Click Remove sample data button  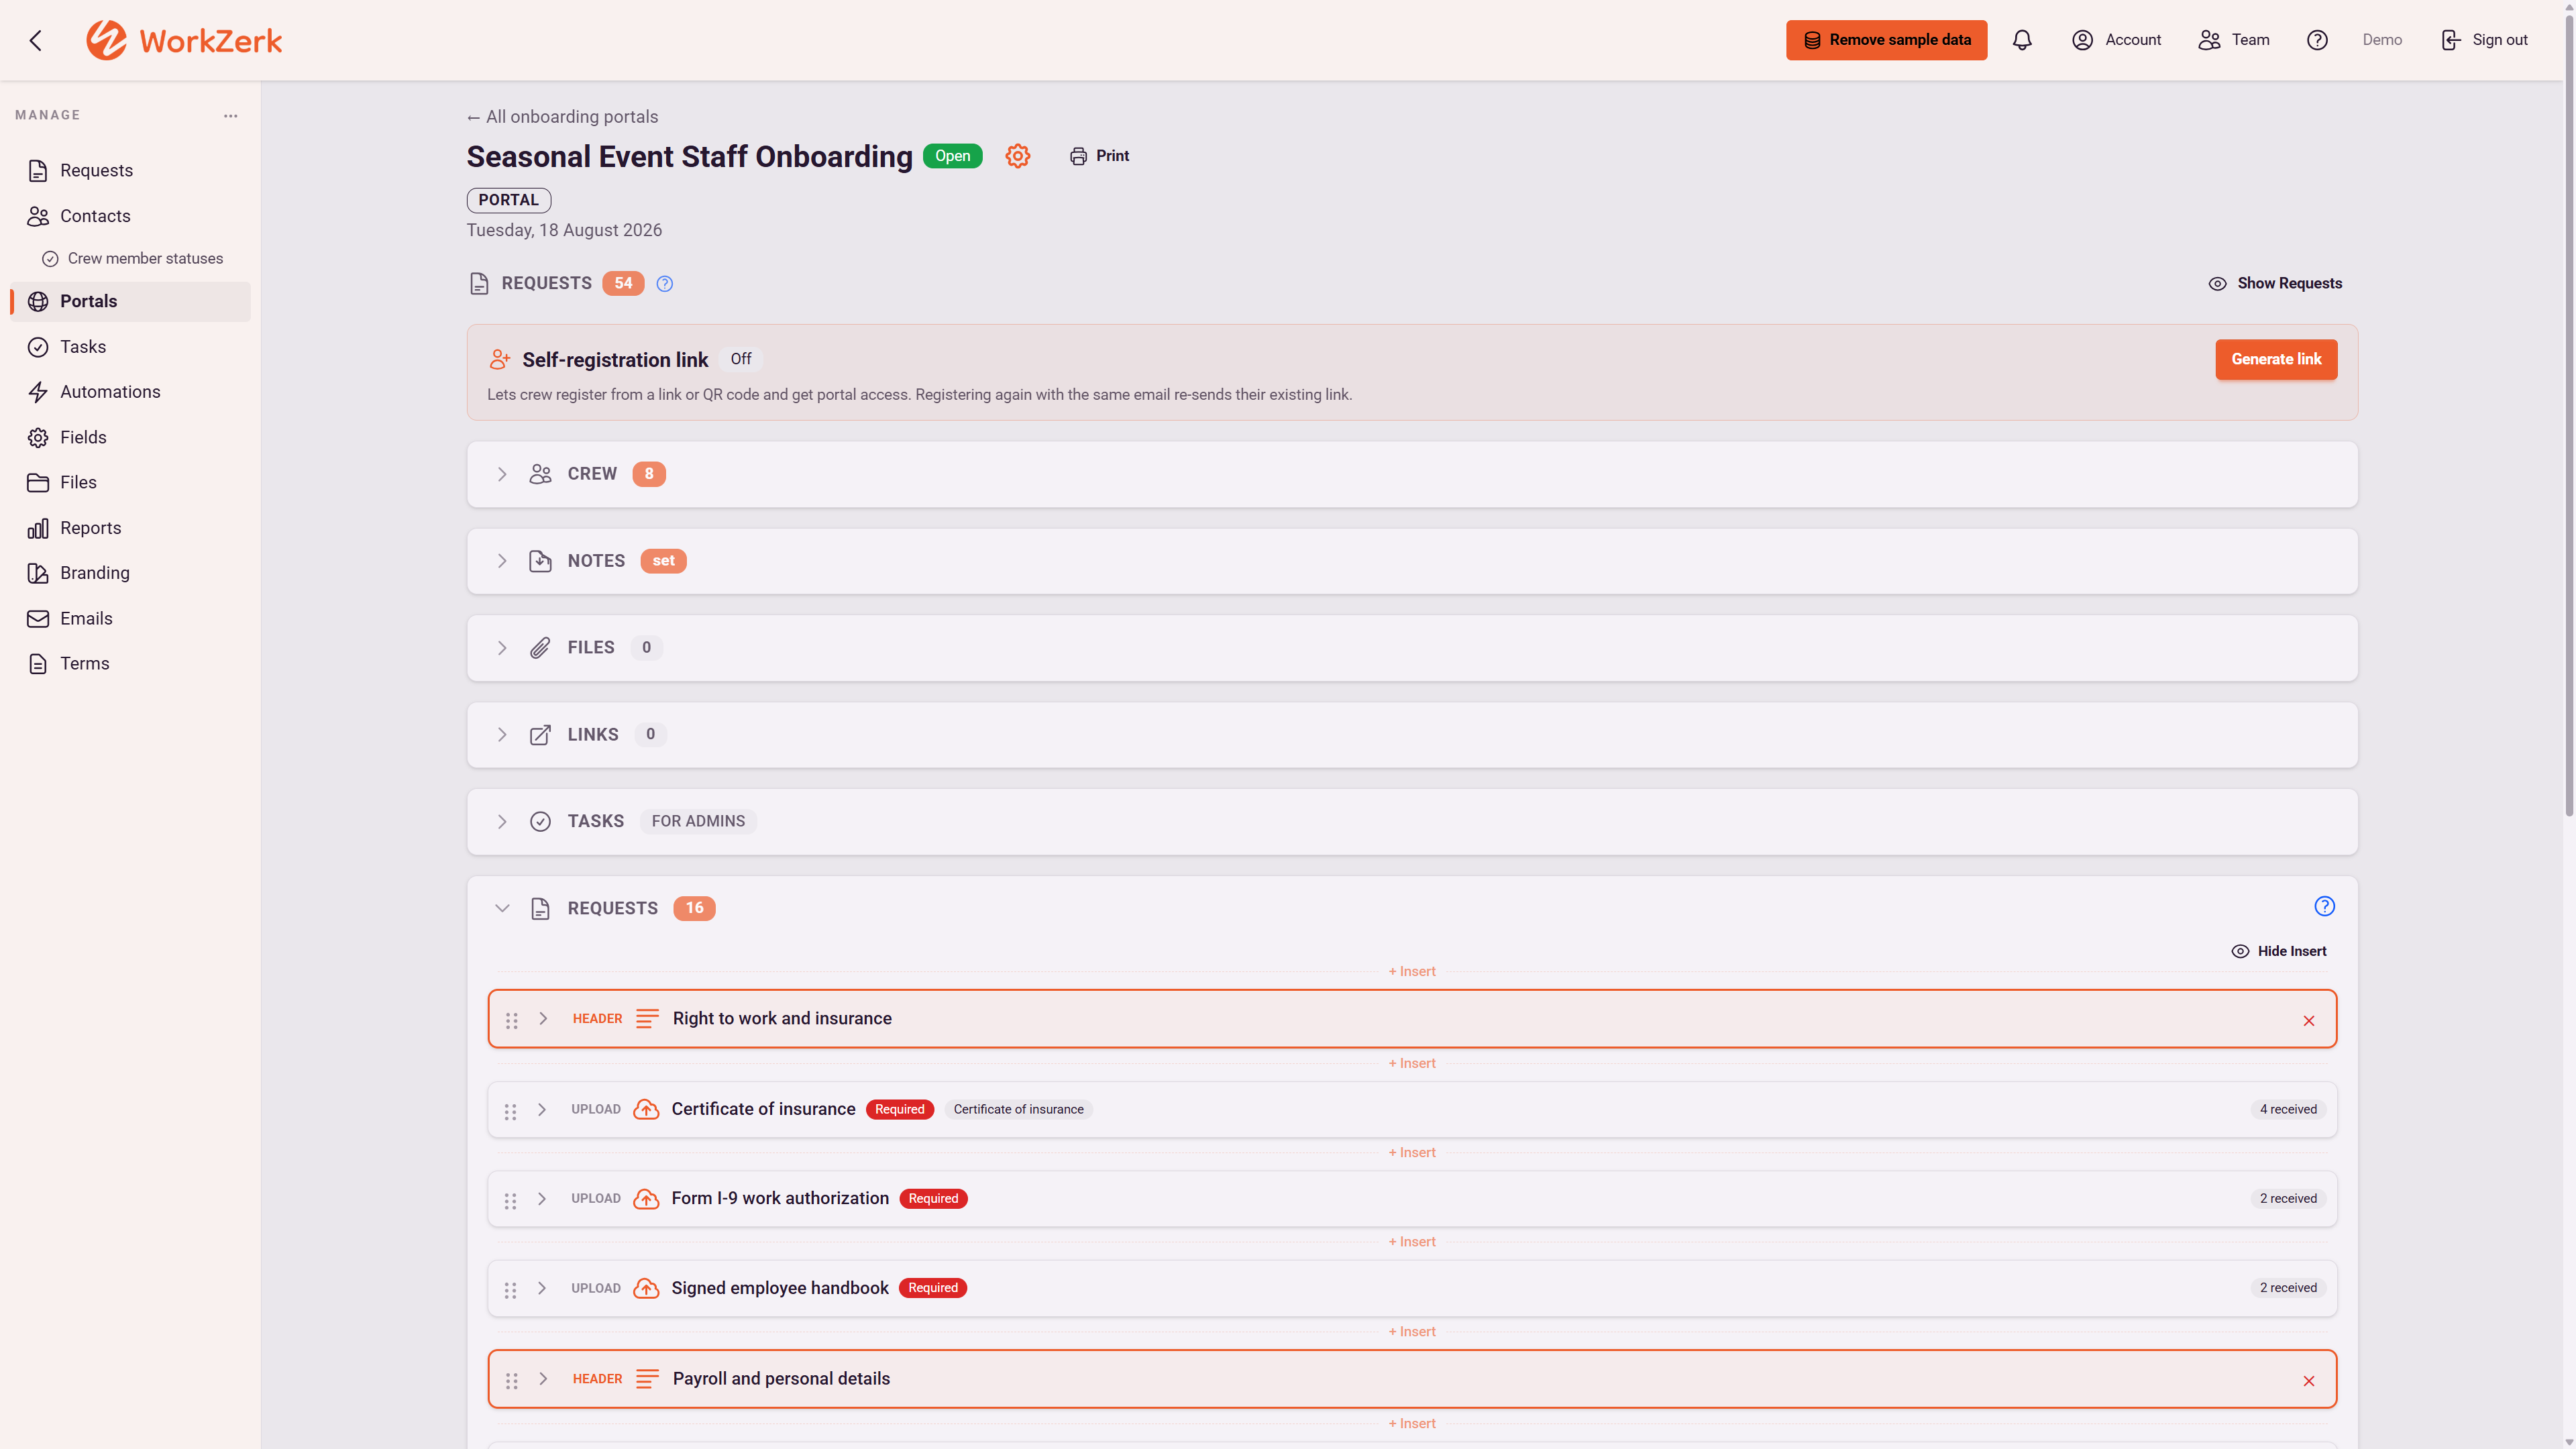pos(1886,40)
